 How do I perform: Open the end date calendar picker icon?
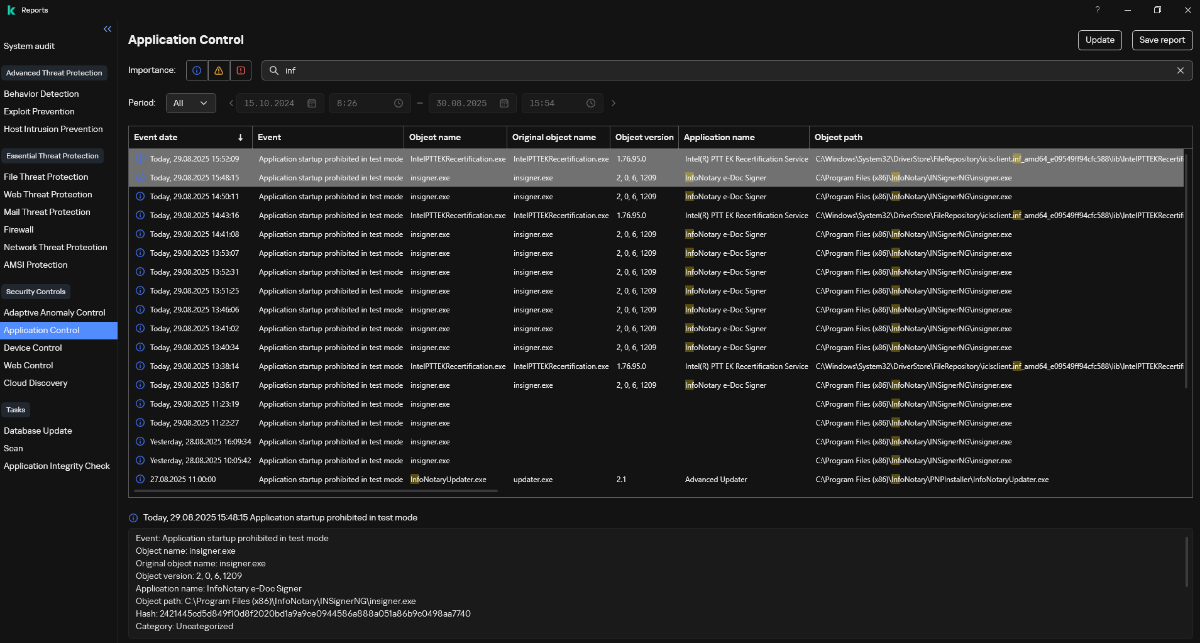pos(505,103)
